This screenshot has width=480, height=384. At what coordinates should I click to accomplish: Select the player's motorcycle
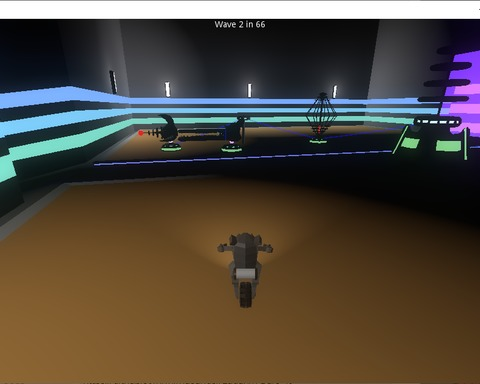[245, 269]
